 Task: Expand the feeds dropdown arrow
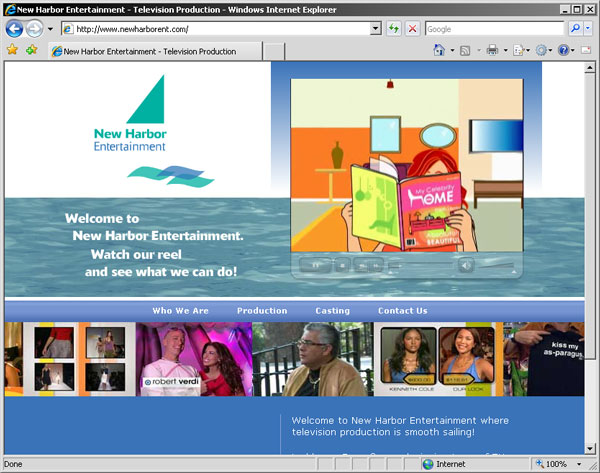pyautogui.click(x=479, y=50)
